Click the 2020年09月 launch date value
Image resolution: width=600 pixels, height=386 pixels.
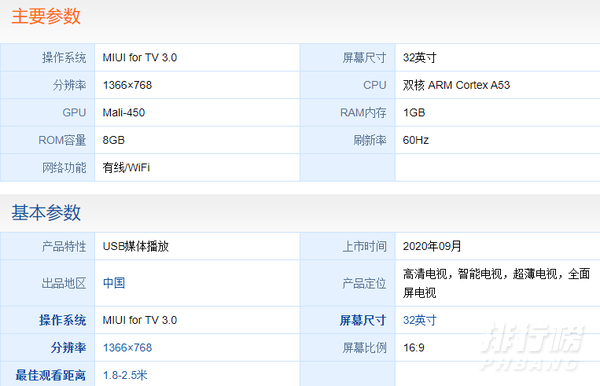(x=432, y=246)
